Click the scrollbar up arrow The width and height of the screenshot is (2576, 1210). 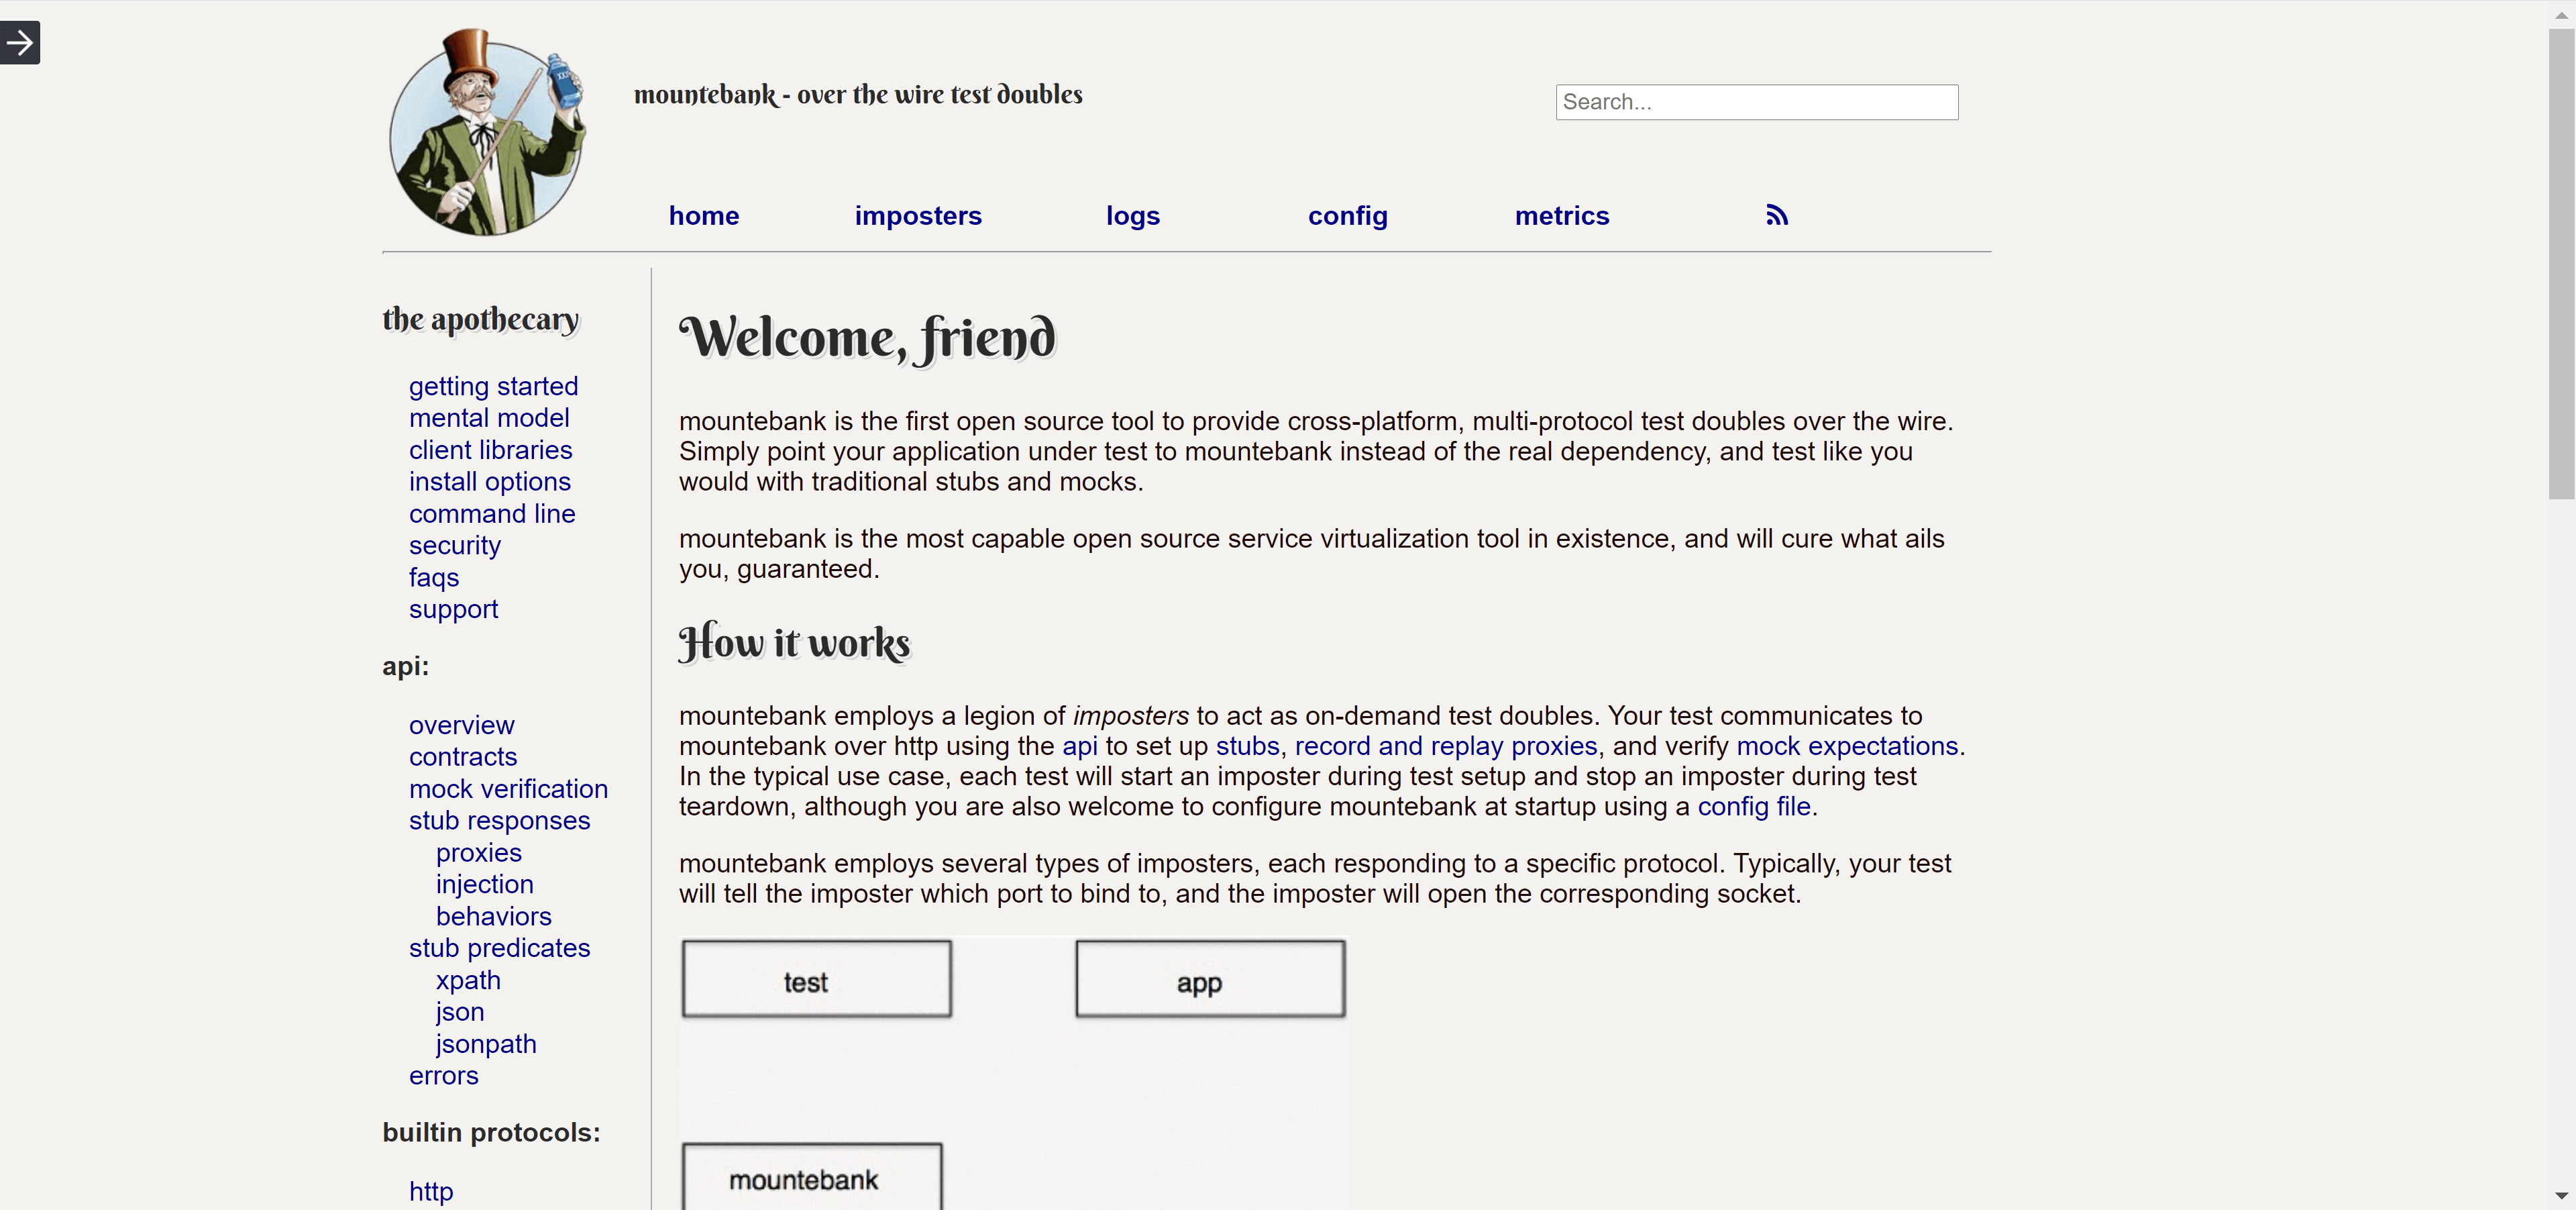[2561, 15]
